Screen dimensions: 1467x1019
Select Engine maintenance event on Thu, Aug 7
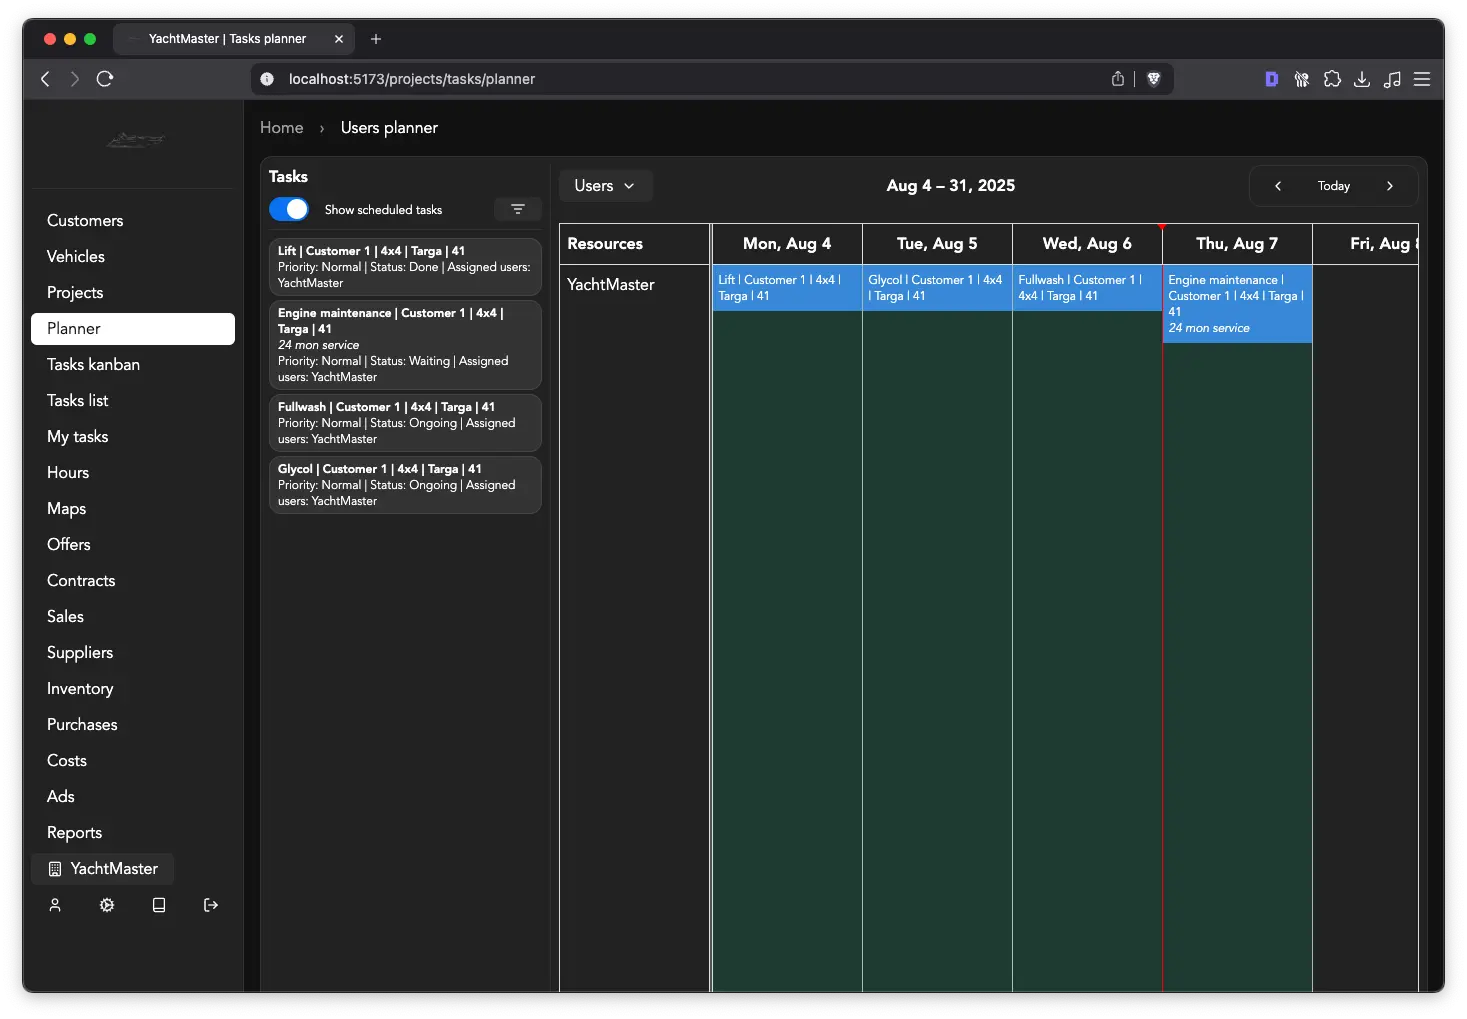[x=1236, y=304]
